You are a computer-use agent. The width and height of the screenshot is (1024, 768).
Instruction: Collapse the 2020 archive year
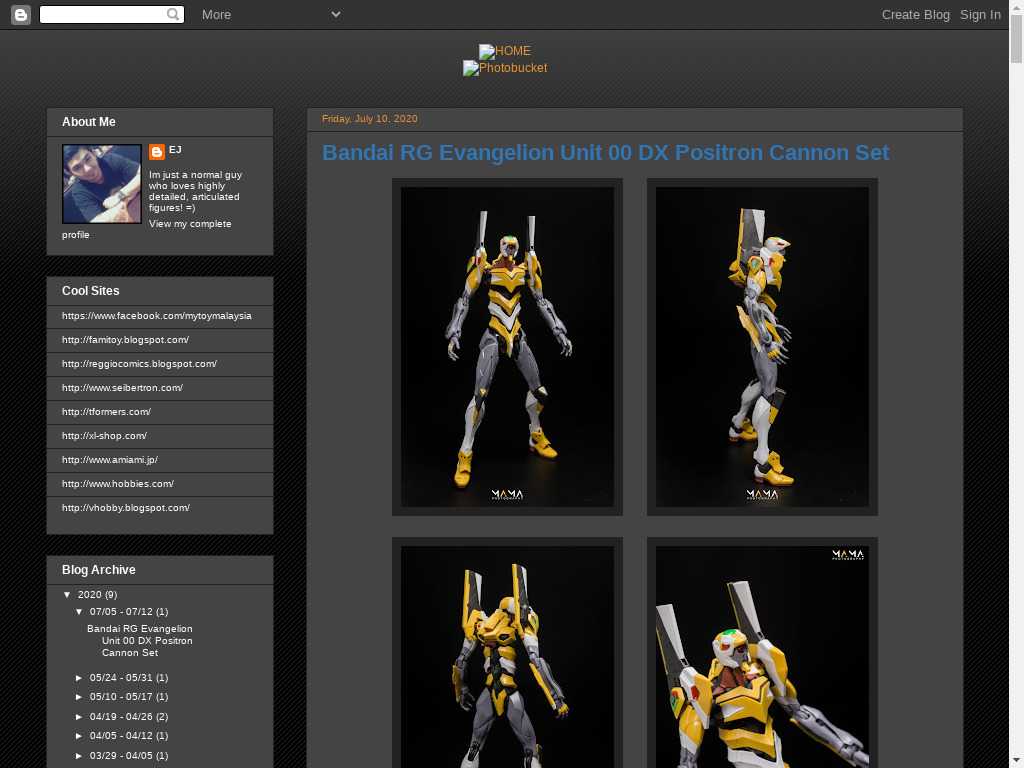click(67, 595)
